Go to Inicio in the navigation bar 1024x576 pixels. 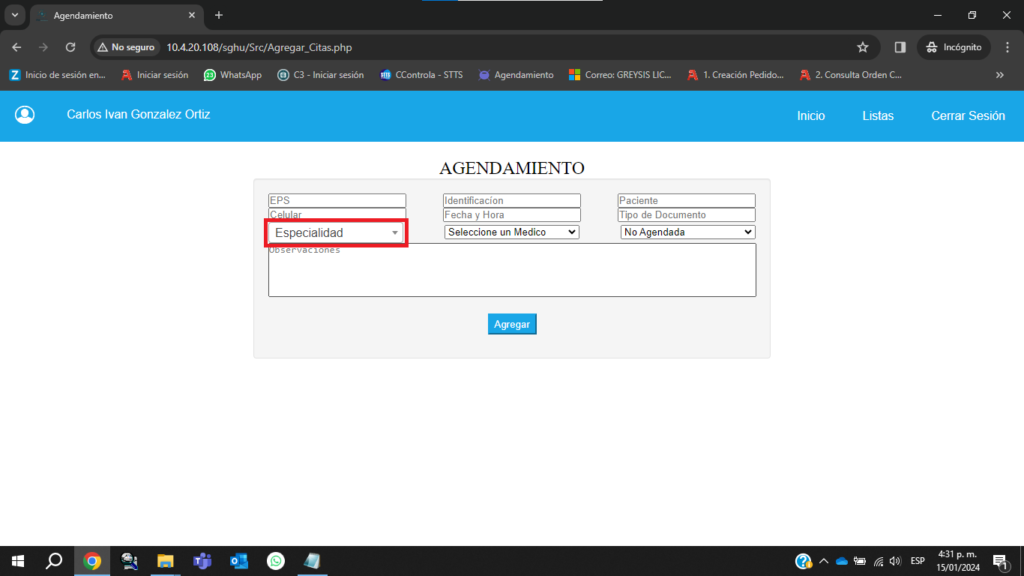(811, 116)
